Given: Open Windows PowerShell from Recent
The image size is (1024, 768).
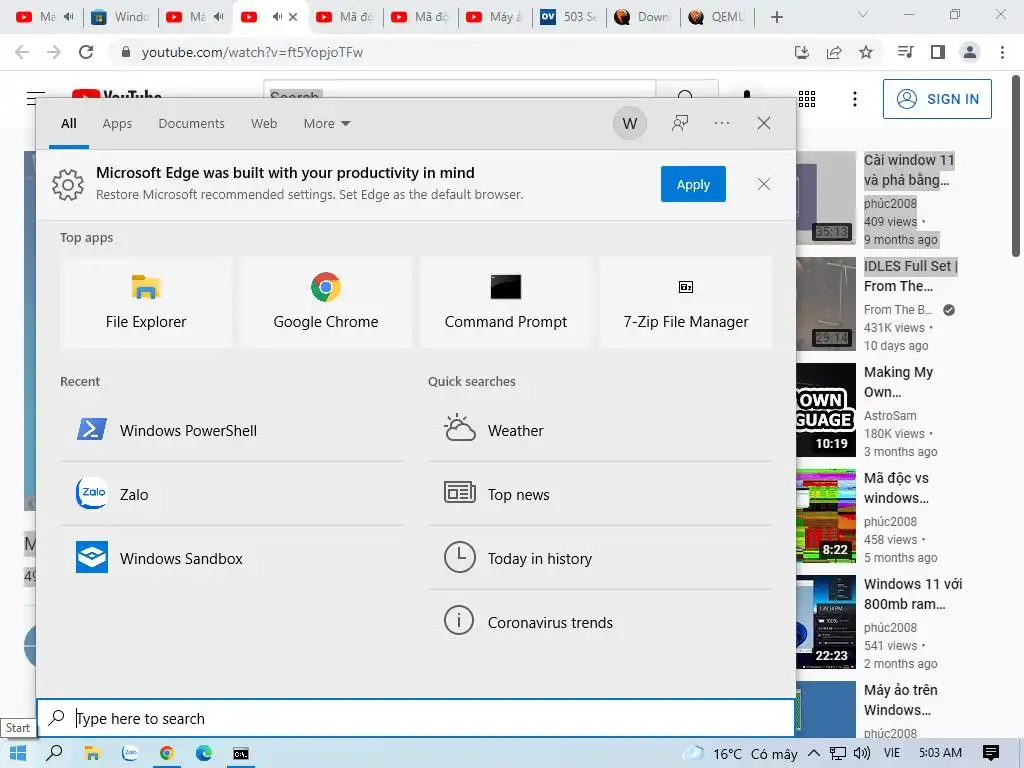Looking at the screenshot, I should tap(232, 430).
